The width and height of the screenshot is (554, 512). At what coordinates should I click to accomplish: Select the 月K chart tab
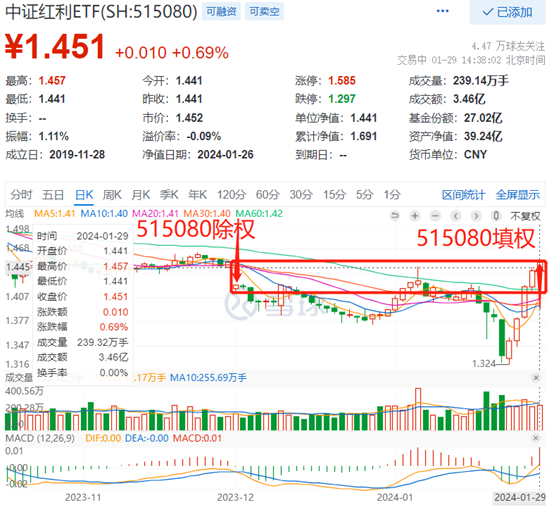click(x=141, y=195)
